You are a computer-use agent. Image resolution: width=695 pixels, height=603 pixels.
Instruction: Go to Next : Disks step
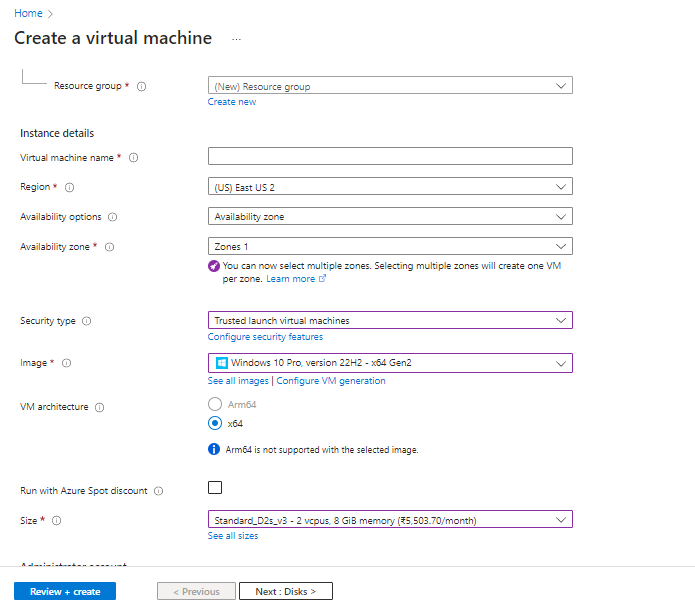286,591
